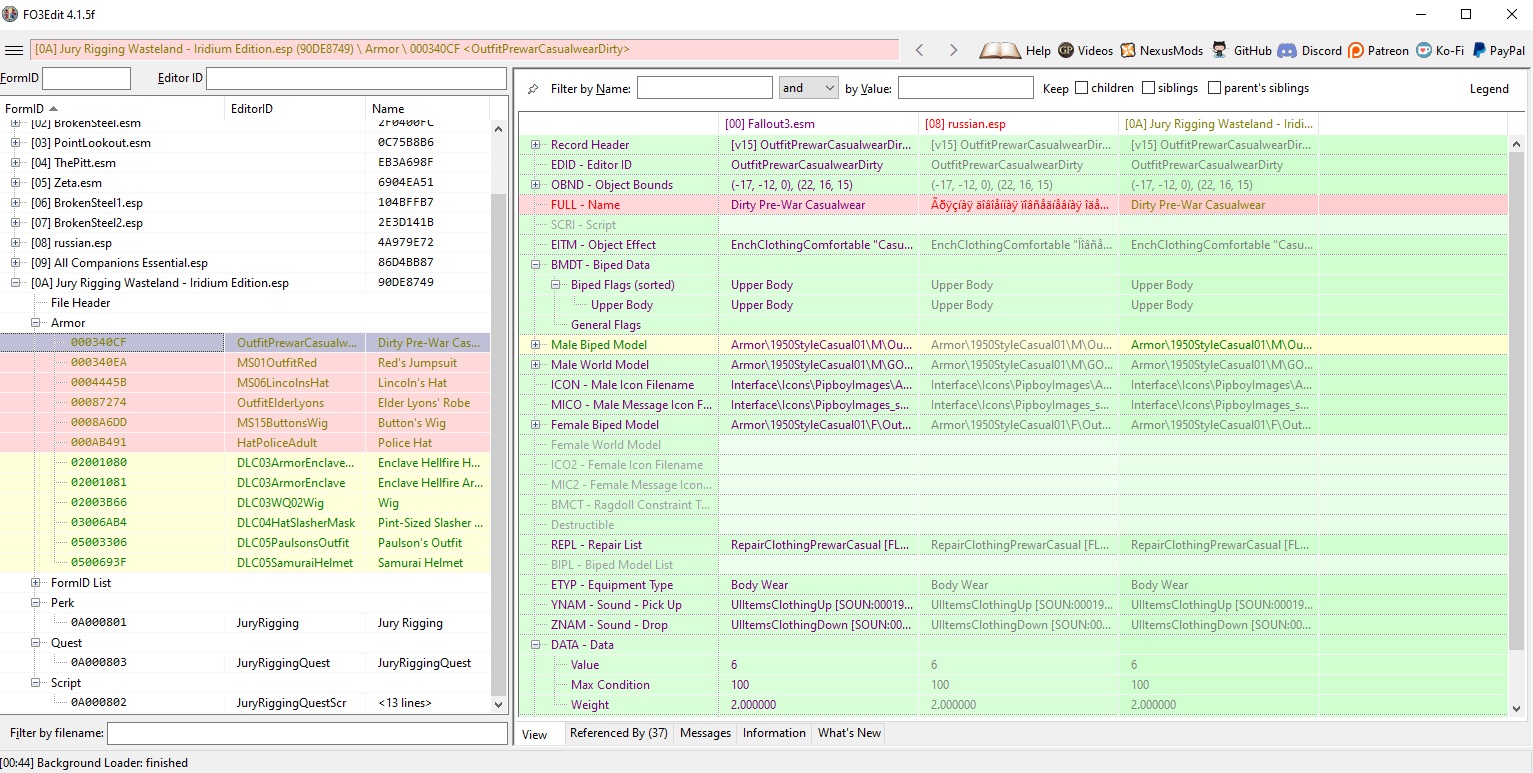The height and width of the screenshot is (773, 1533).
Task: Expand the [03] PointLookout.esm node
Action: [x=15, y=143]
